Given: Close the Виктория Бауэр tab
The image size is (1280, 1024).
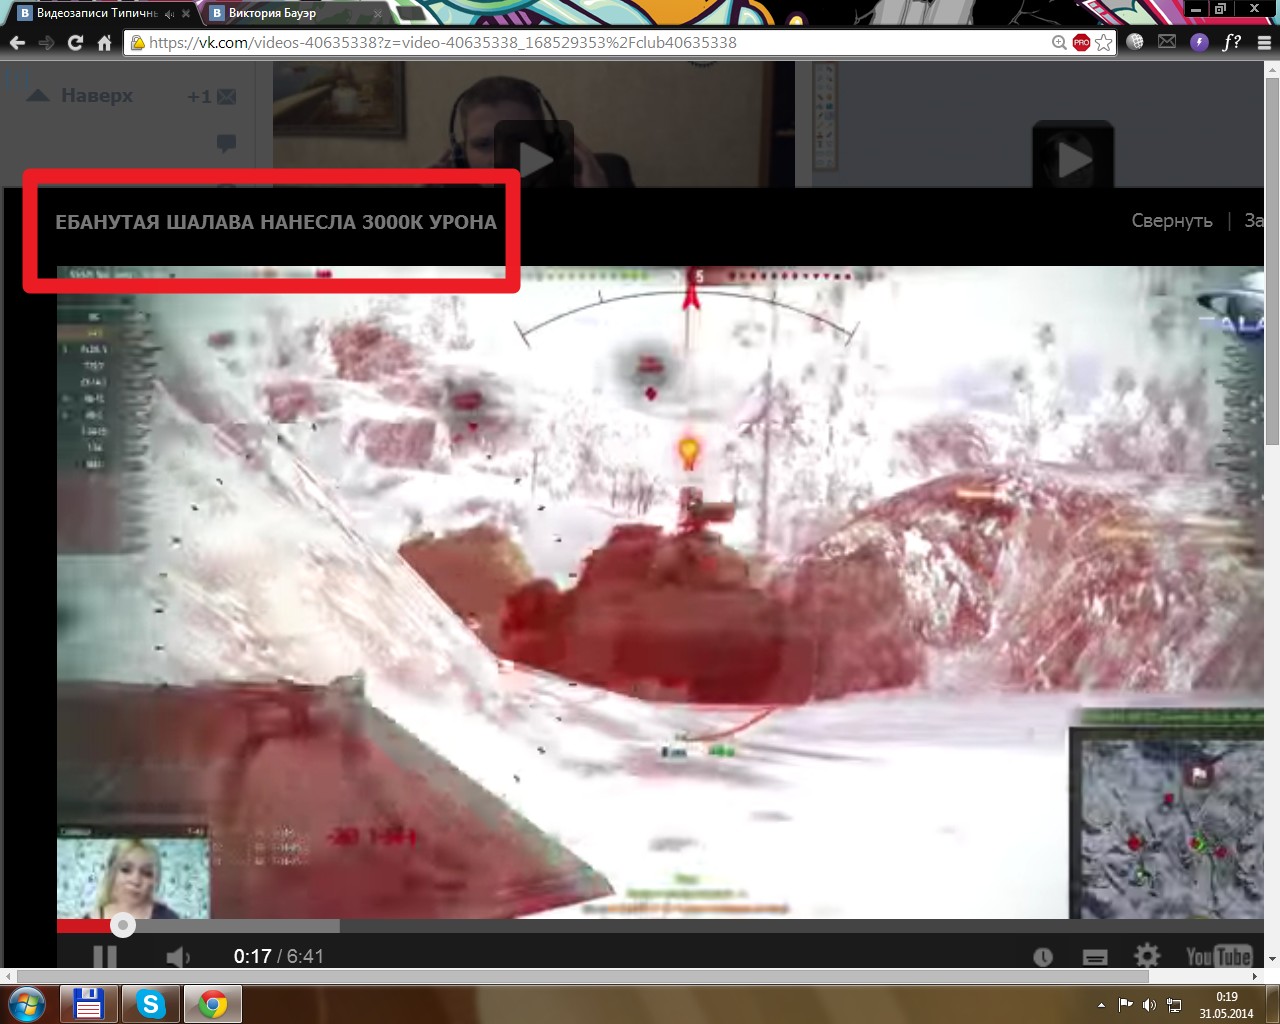Looking at the screenshot, I should click(x=378, y=14).
